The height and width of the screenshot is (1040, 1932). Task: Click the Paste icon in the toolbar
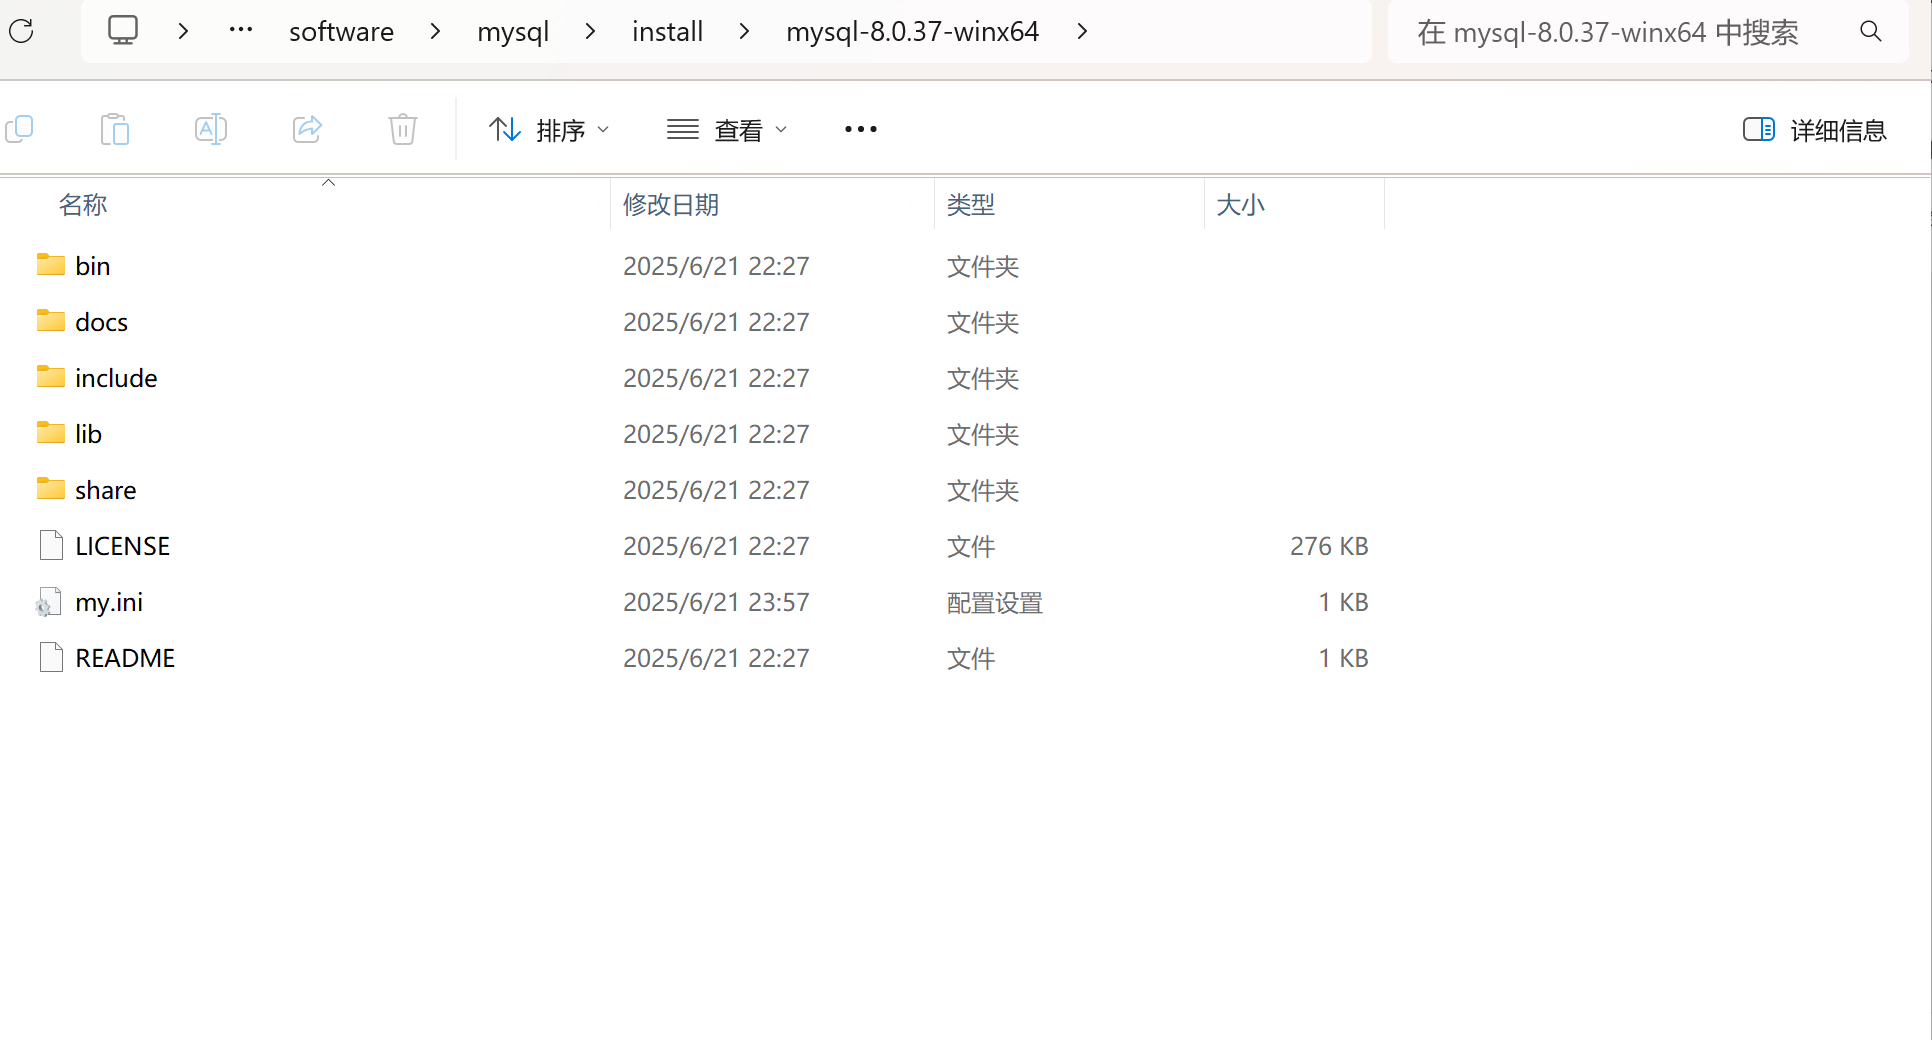pos(114,129)
